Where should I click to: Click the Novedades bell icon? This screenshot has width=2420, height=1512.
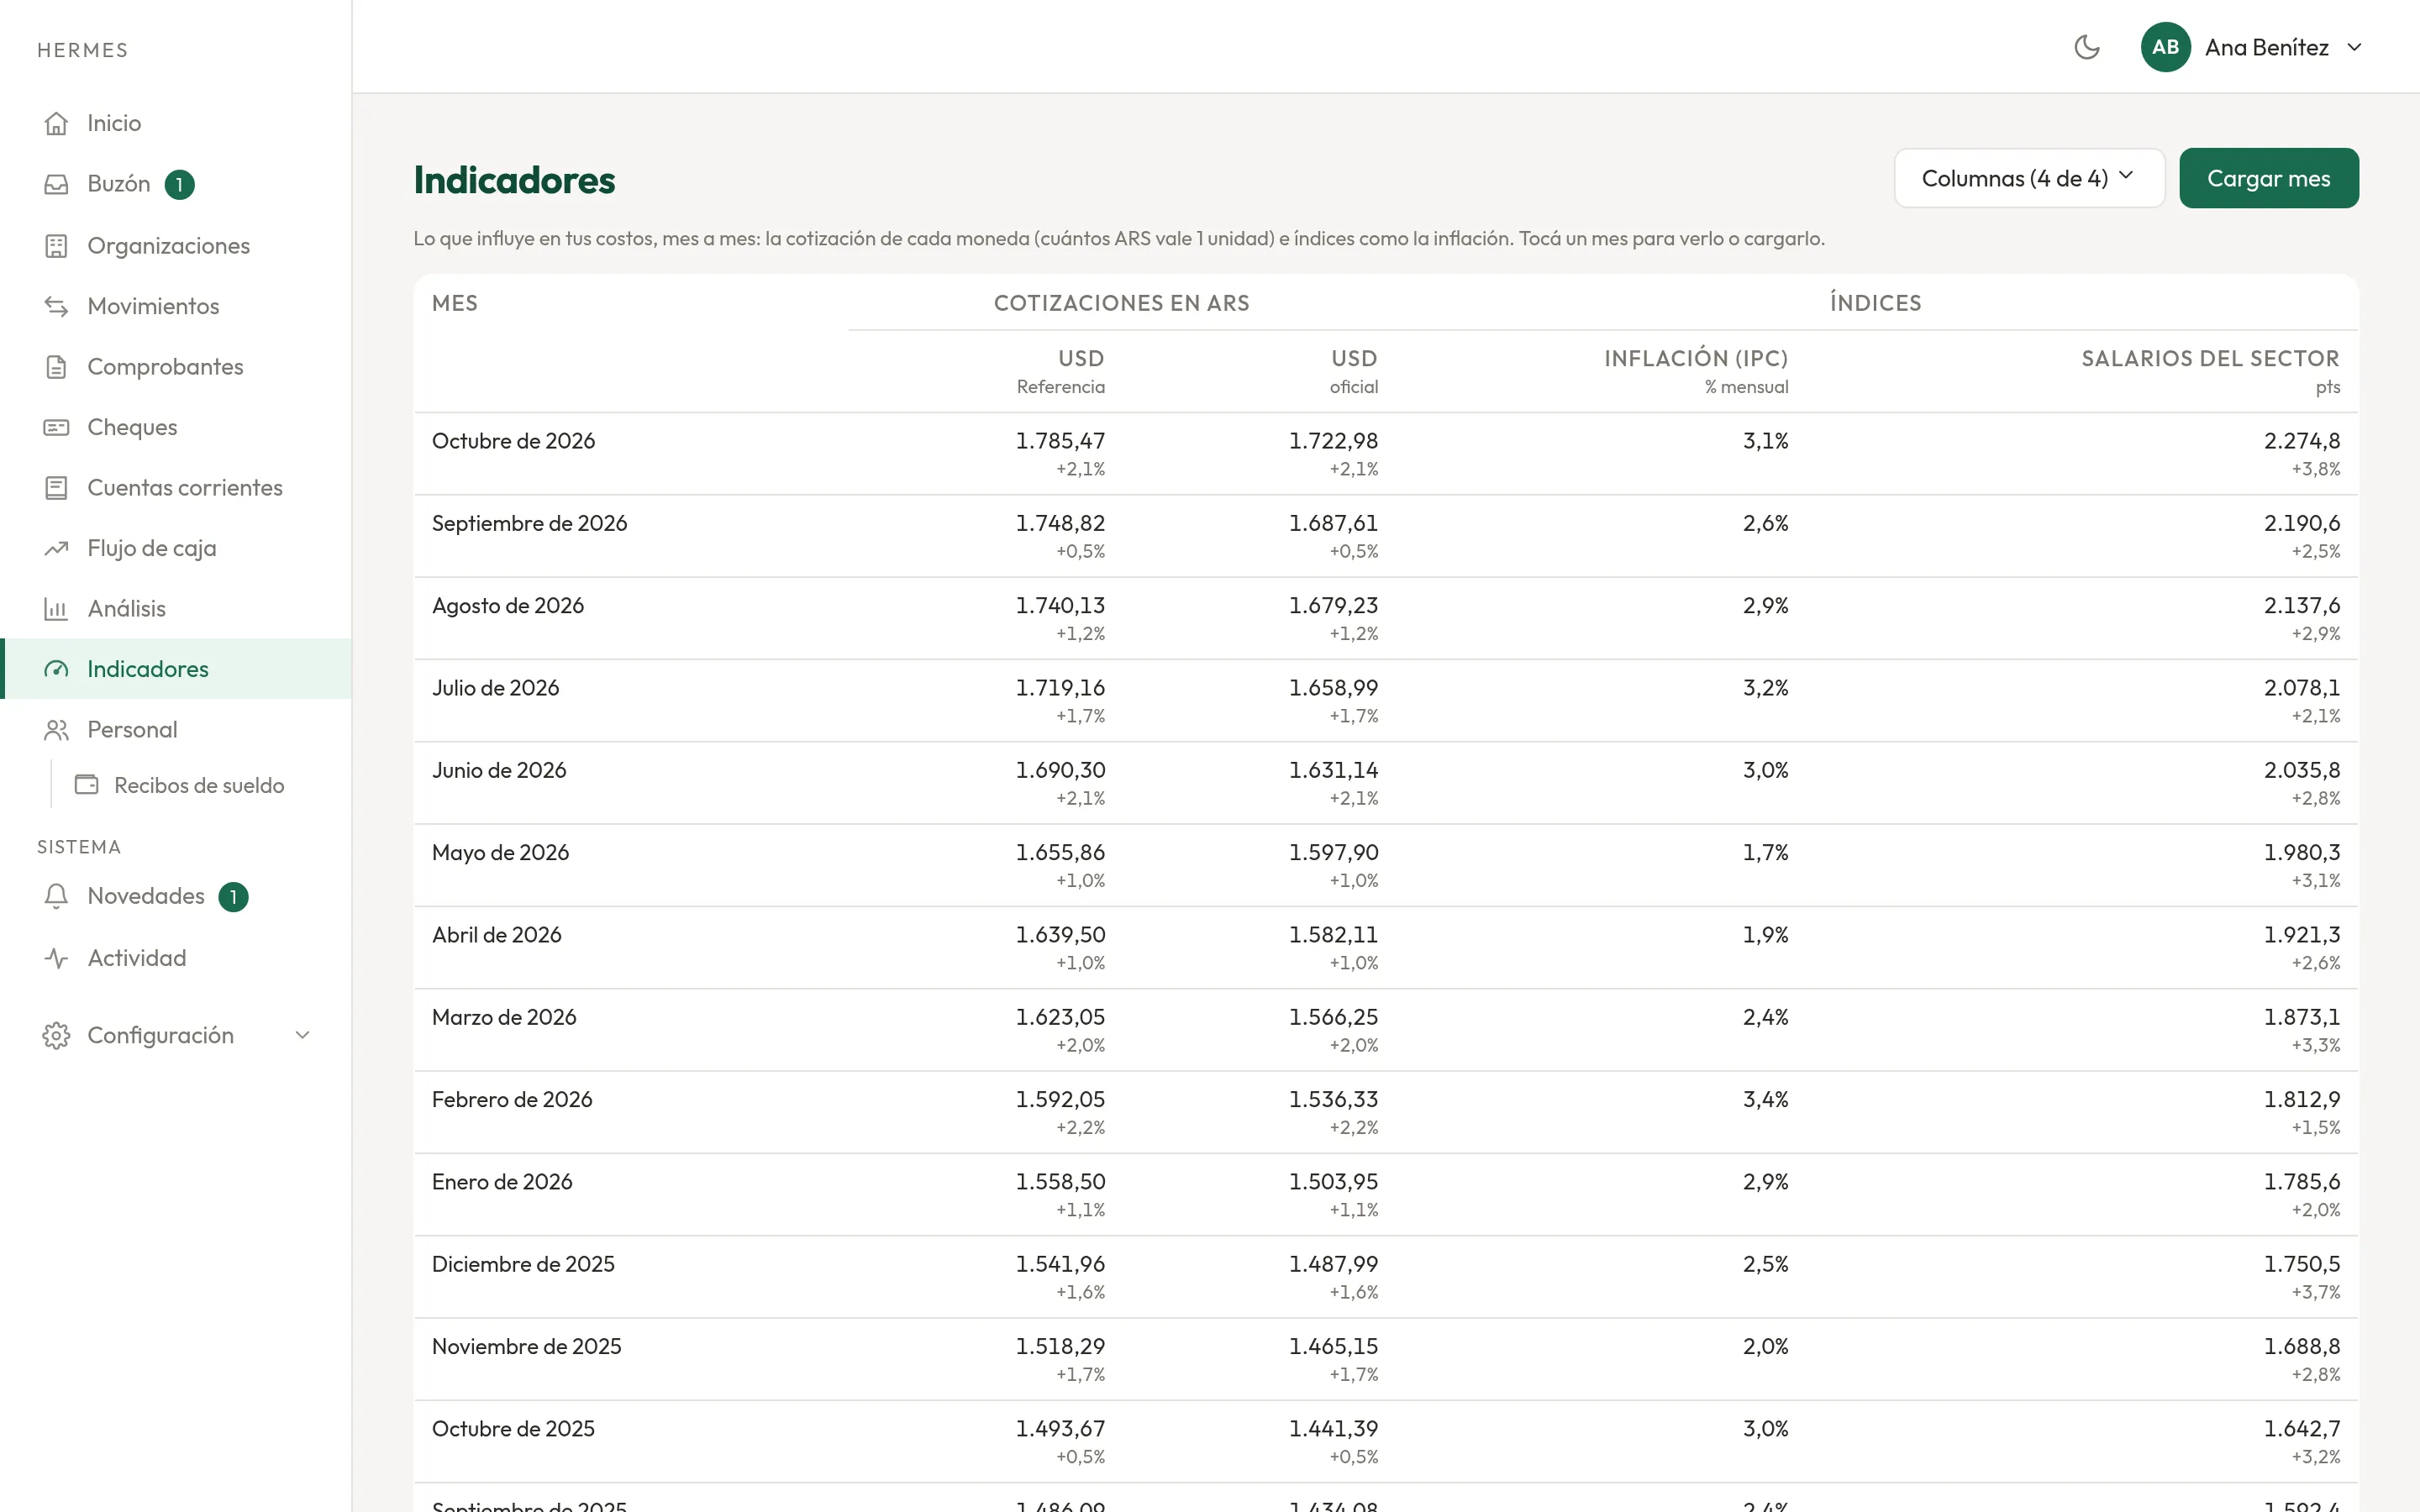click(x=56, y=896)
